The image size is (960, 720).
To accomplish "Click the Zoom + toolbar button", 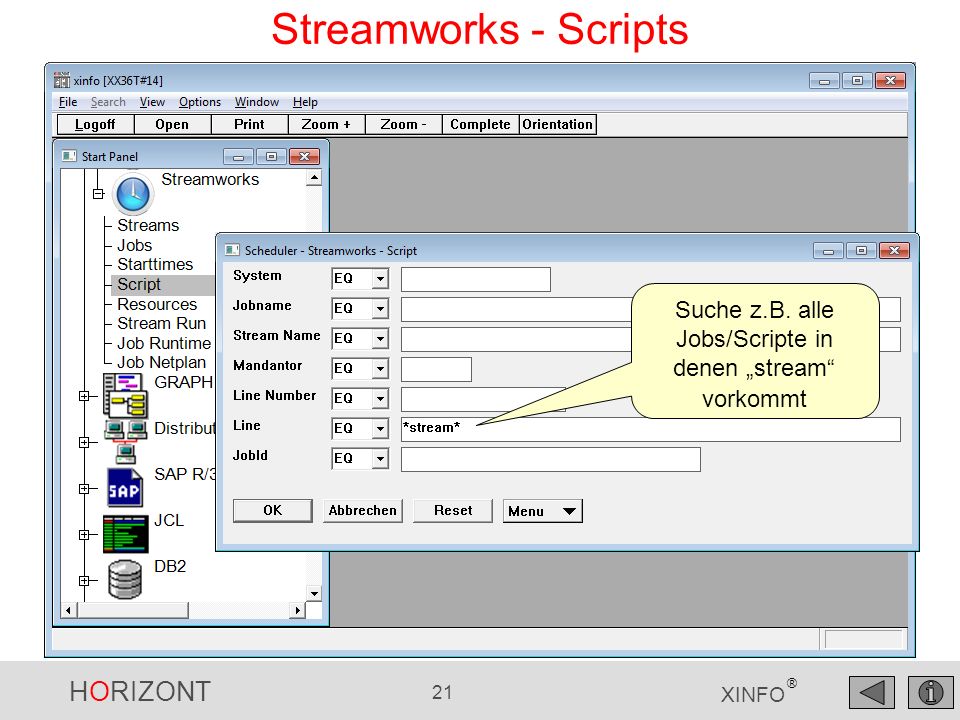I will coord(326,124).
